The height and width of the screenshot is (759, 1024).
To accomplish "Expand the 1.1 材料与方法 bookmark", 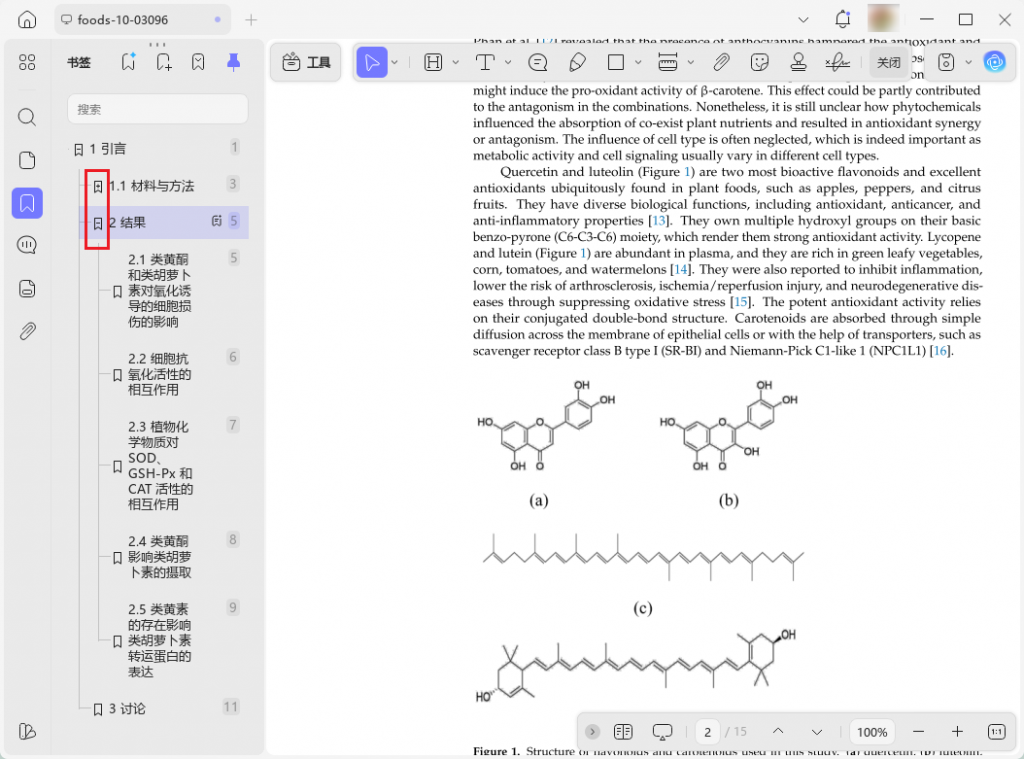I will [x=98, y=186].
